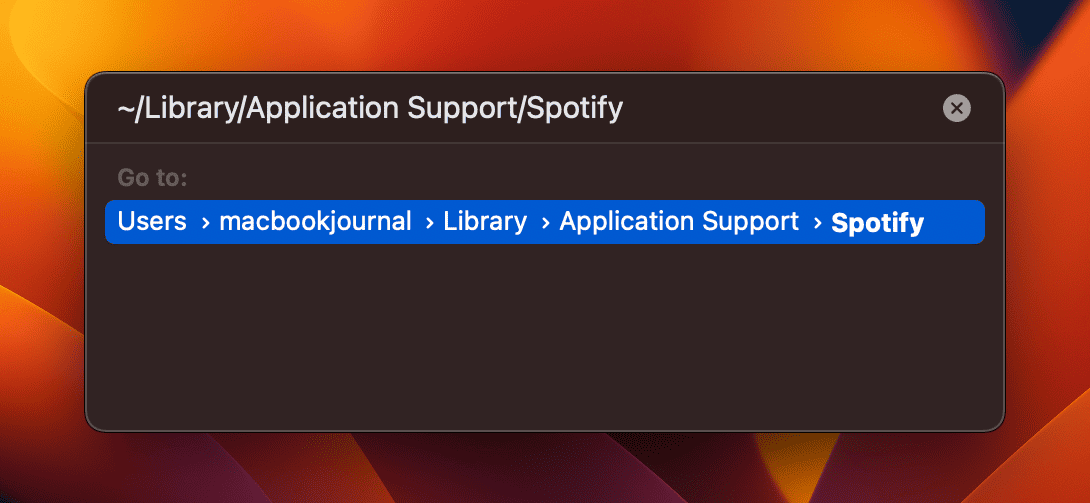Click empty space right of the typed path
This screenshot has height=503, width=1090.
(x=779, y=109)
